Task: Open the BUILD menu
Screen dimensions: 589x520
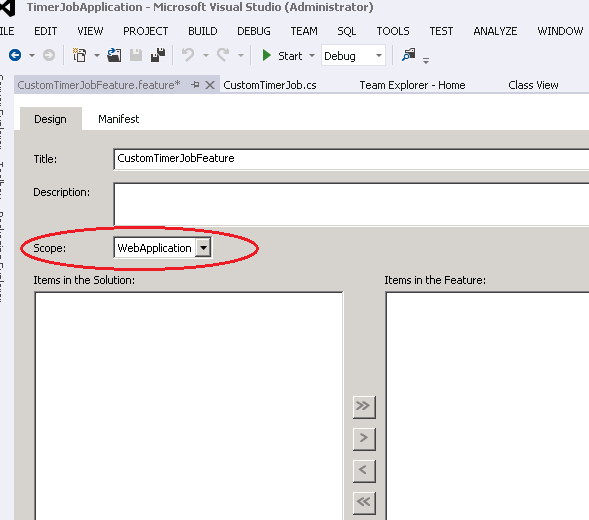Action: pos(202,31)
